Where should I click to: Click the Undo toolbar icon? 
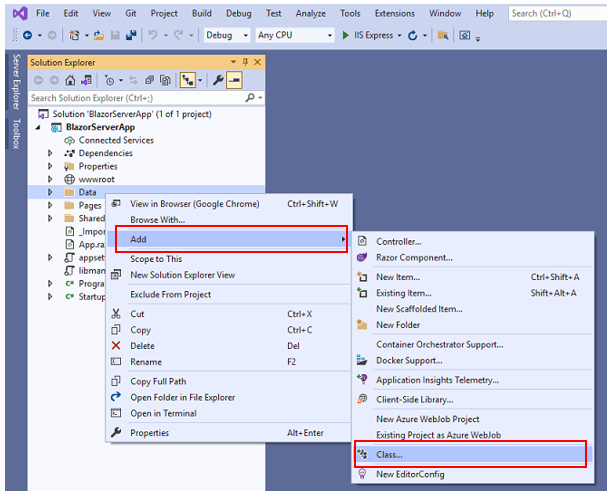coord(153,36)
